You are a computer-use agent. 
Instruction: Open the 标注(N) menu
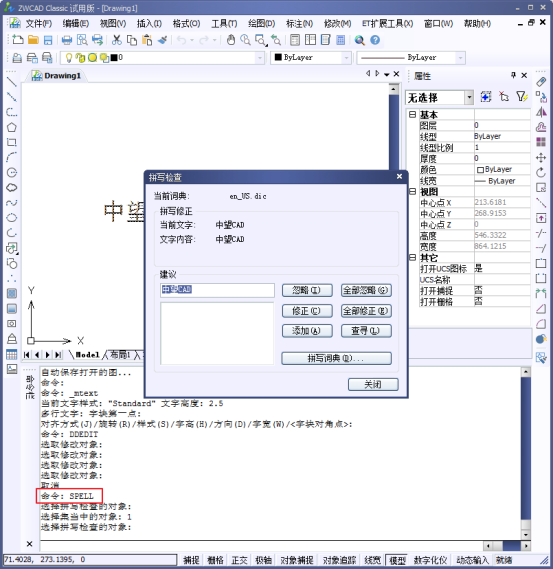299,24
